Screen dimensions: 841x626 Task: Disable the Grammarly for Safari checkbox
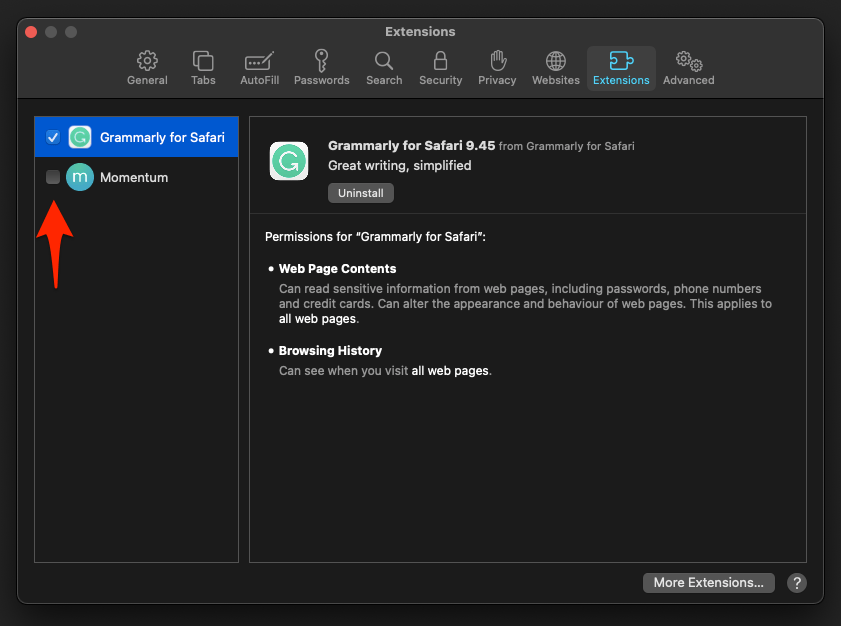coord(53,137)
